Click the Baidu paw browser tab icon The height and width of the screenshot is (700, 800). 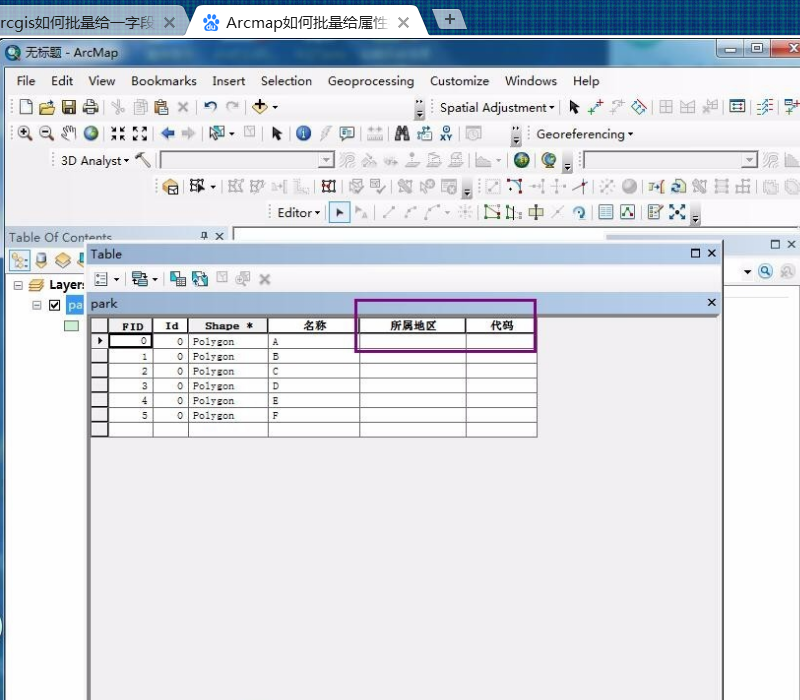(211, 22)
